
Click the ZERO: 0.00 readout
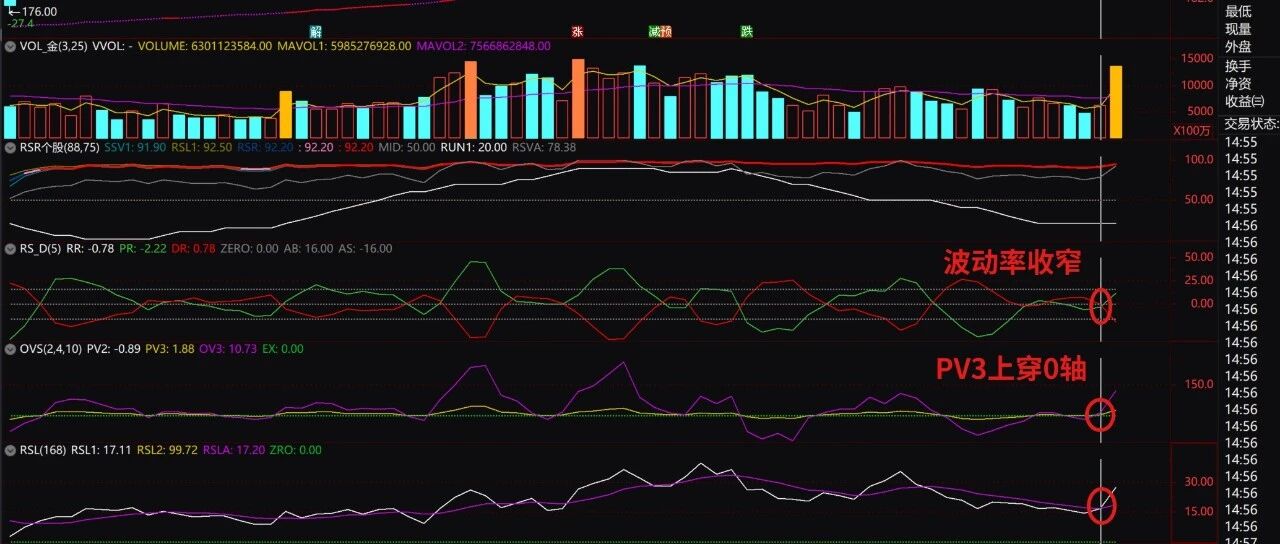[247, 248]
